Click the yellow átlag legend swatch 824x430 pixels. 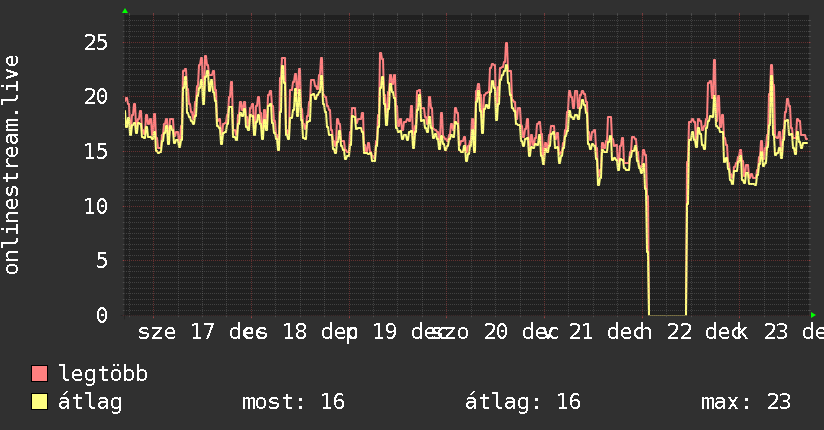39,402
